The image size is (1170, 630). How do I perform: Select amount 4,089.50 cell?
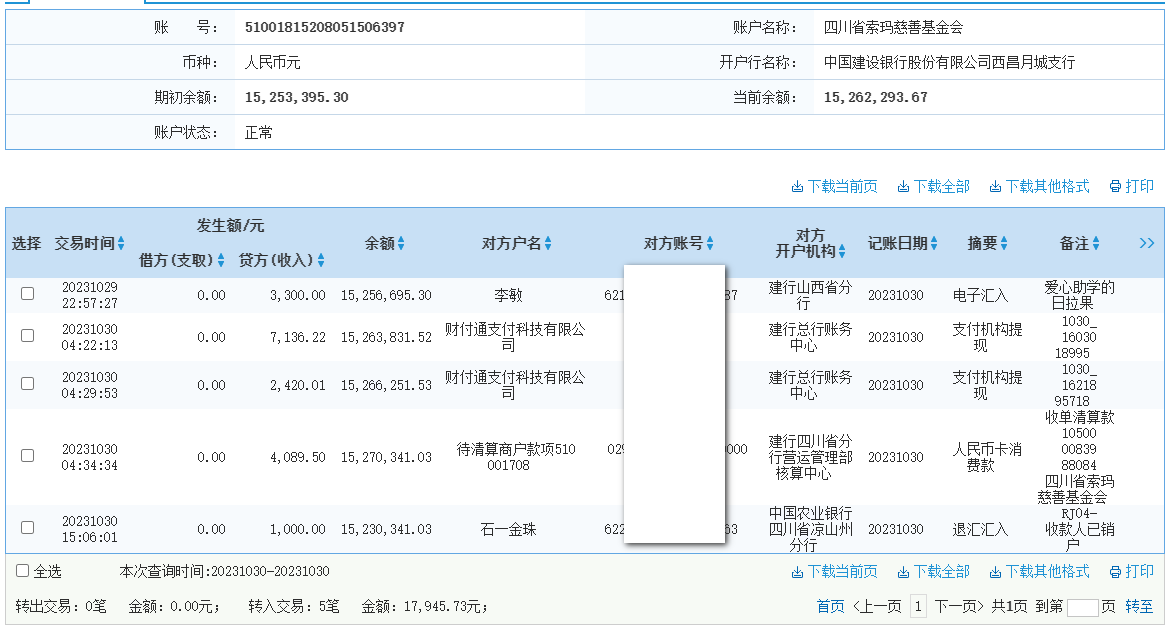[298, 457]
